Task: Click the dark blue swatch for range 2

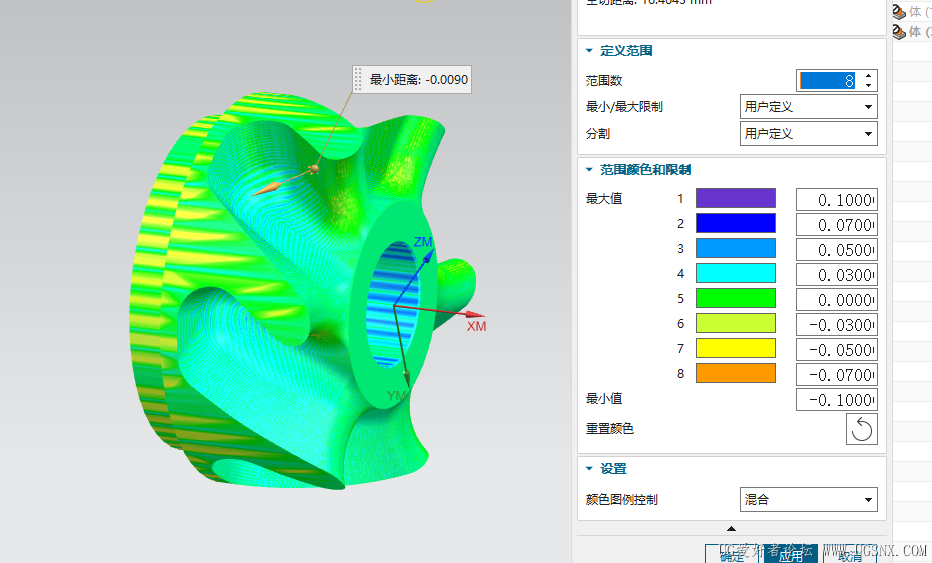Action: tap(736, 224)
